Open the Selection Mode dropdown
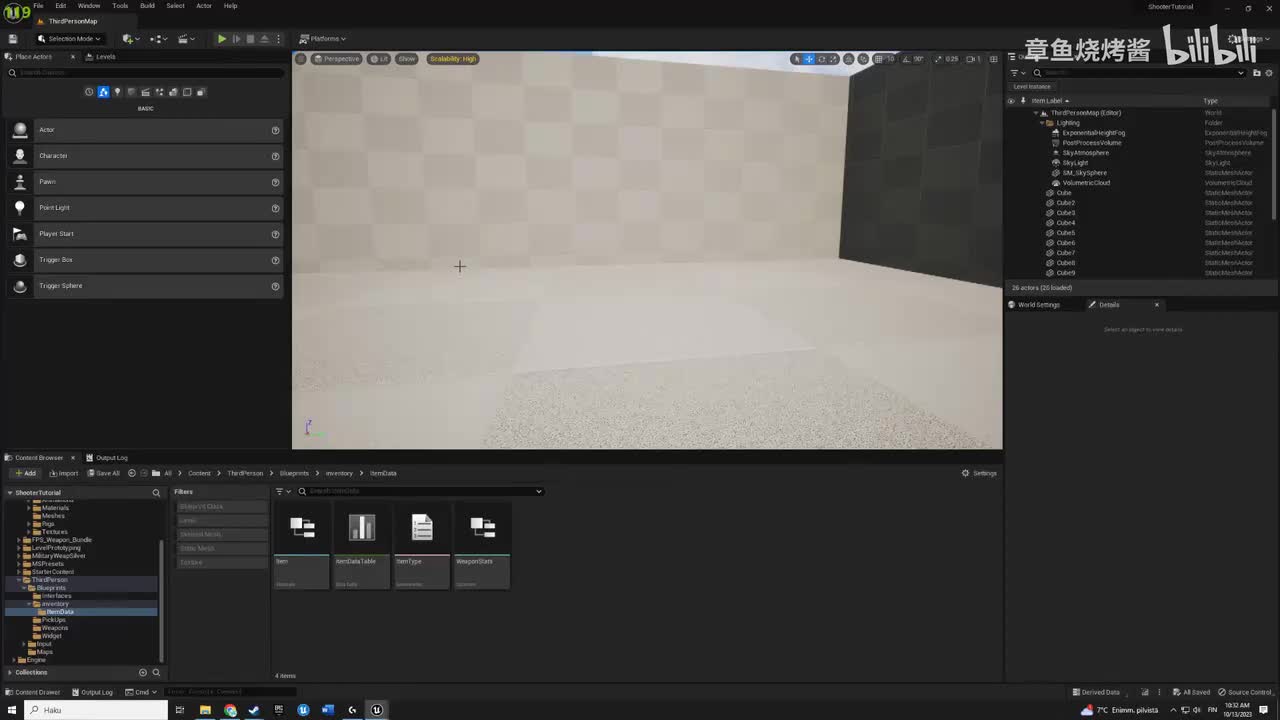This screenshot has height=720, width=1280. [x=69, y=39]
